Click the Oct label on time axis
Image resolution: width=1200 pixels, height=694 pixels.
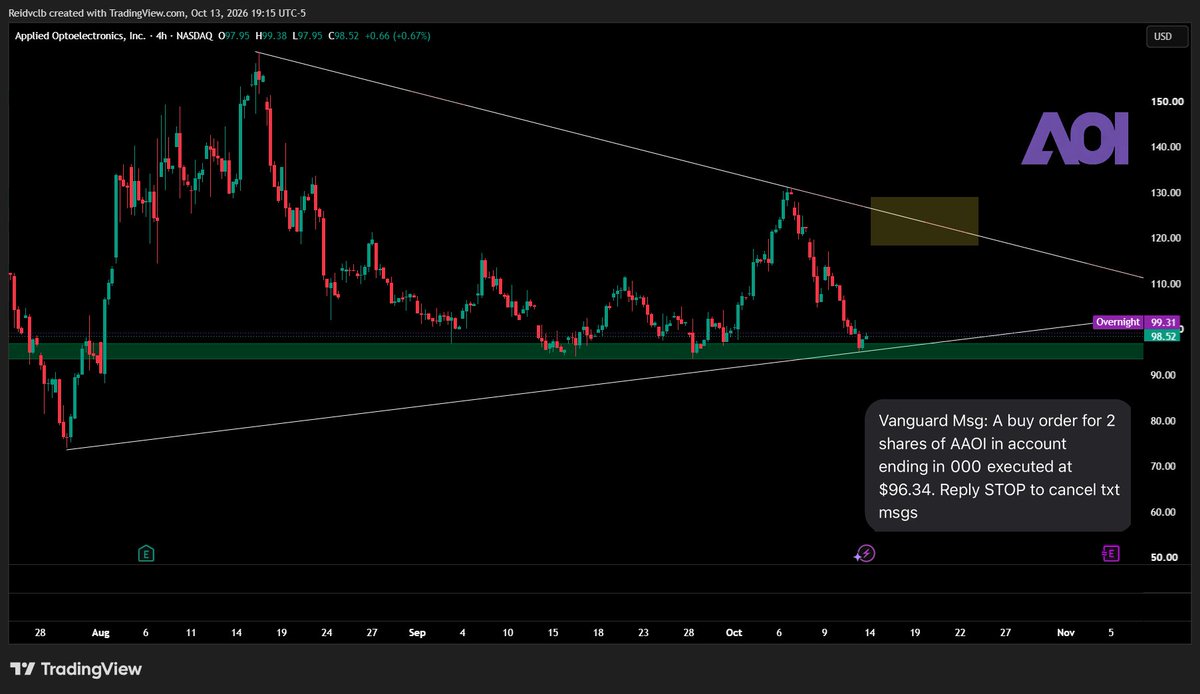coord(735,633)
